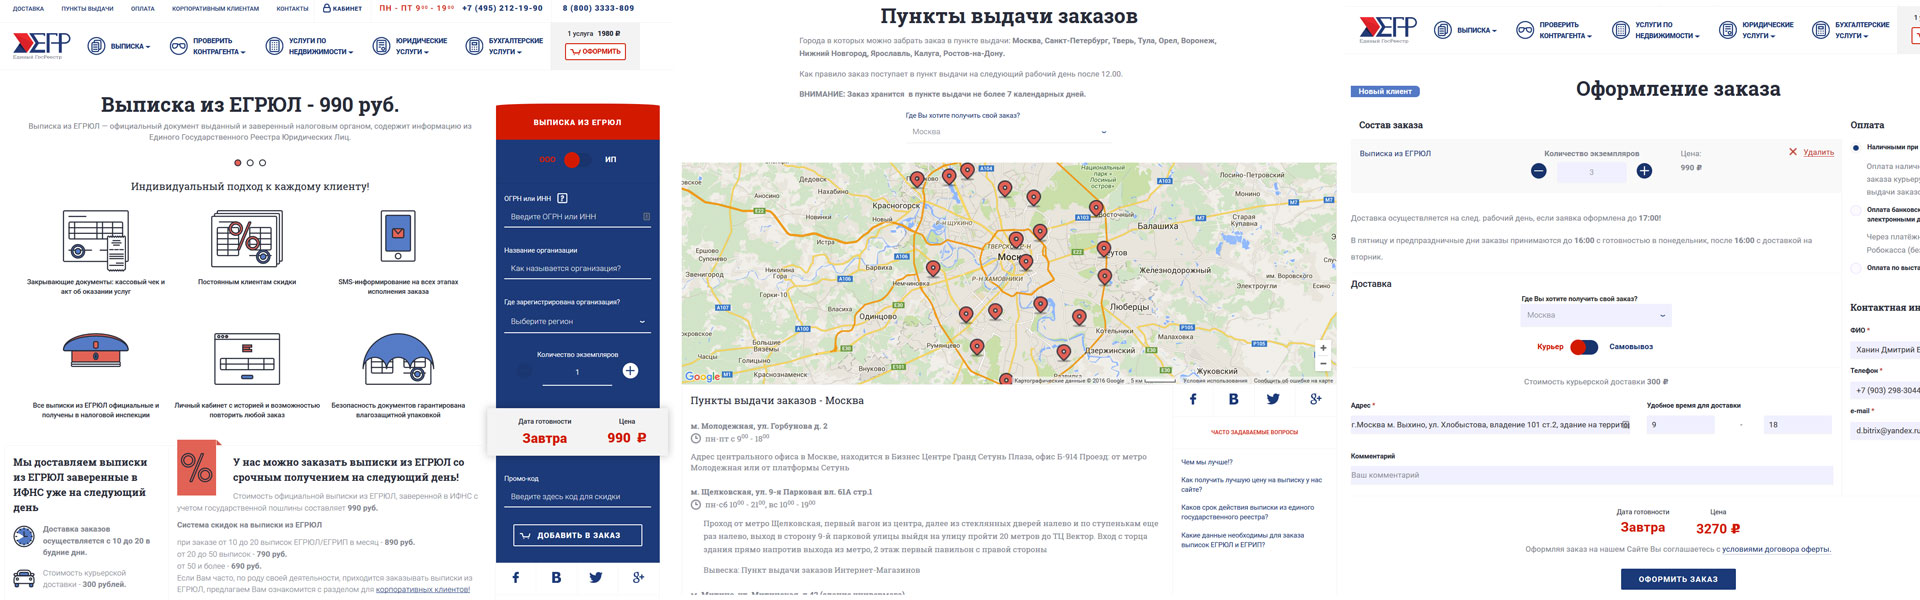Open Выписка menu via its document icon, left page
1920x600 pixels.
click(x=96, y=46)
